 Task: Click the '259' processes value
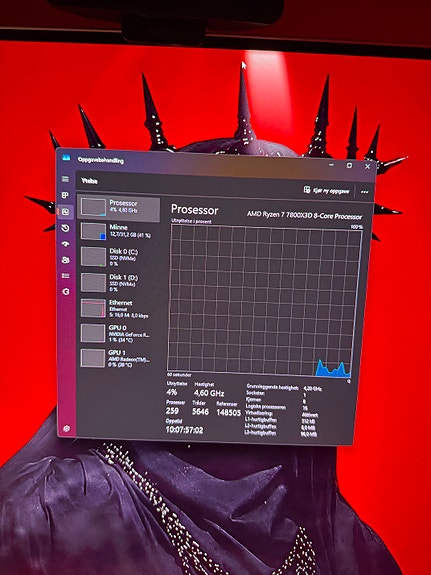coord(172,411)
